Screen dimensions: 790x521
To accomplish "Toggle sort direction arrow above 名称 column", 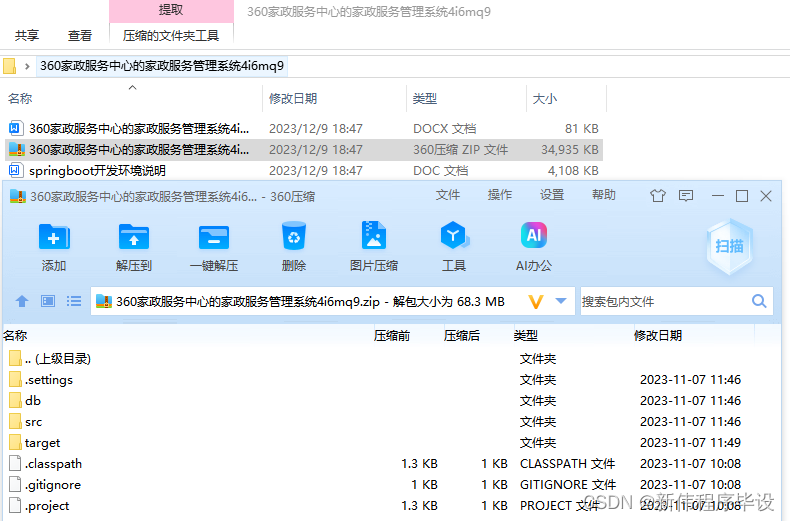I will [x=133, y=88].
